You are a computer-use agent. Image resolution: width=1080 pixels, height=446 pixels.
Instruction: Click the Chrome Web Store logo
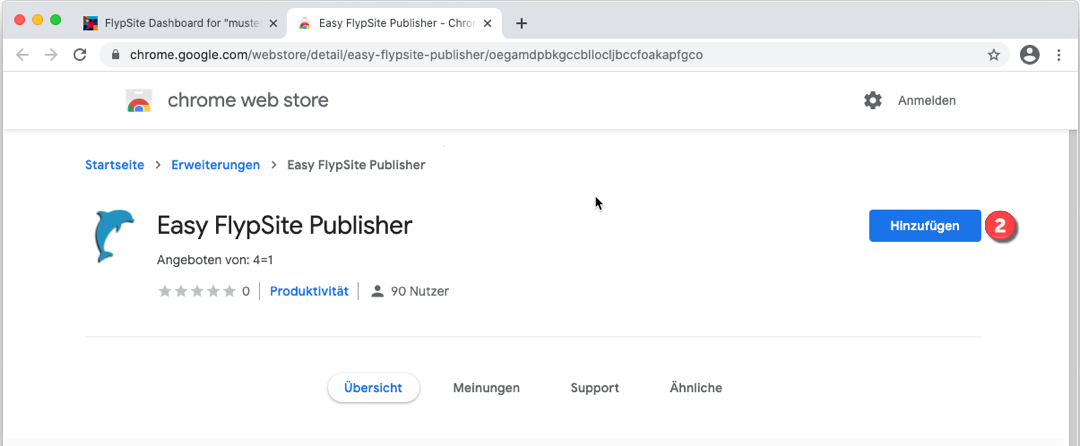(139, 100)
